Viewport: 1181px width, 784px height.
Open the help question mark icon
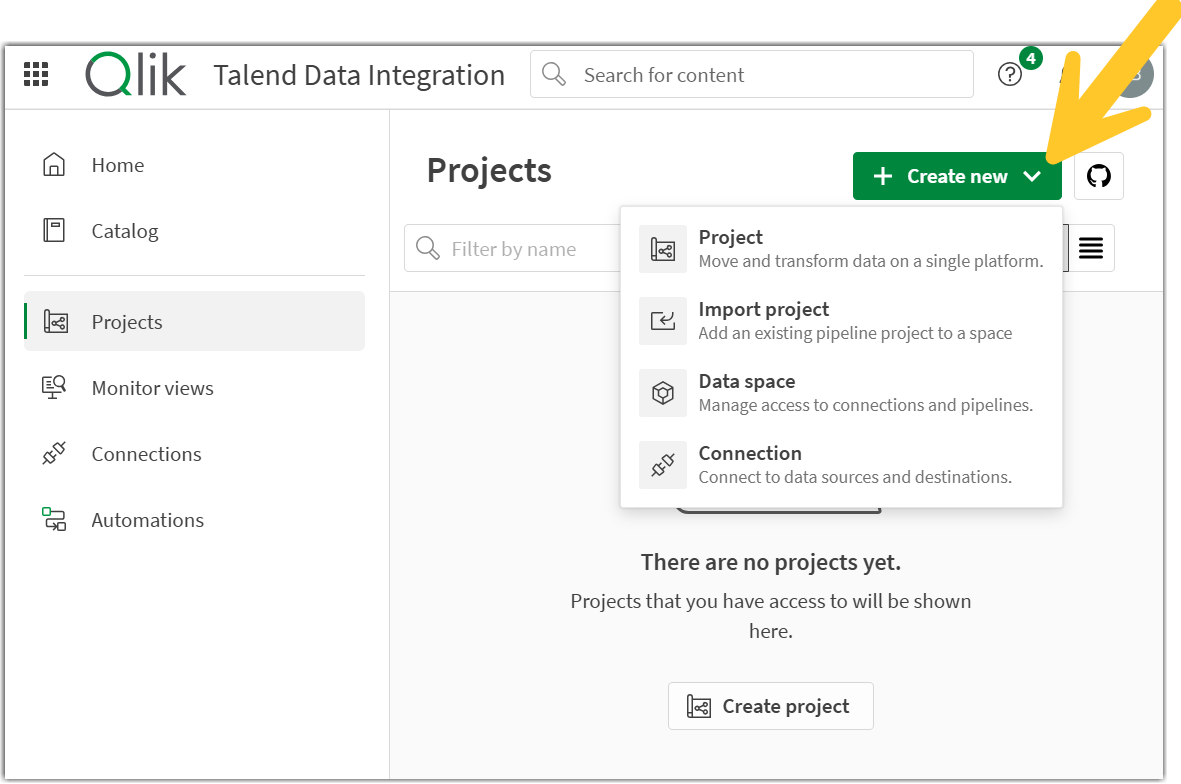pos(1009,75)
